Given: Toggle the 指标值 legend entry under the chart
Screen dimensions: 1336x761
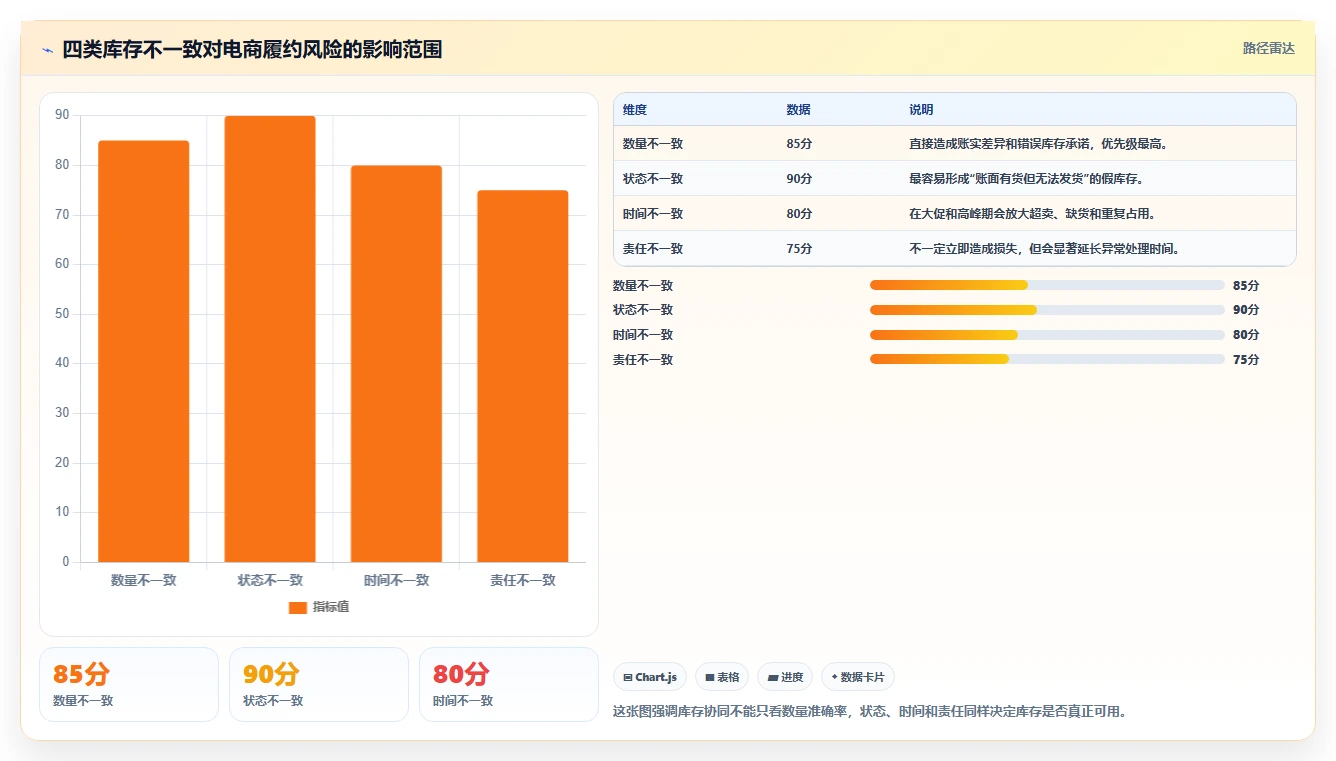Looking at the screenshot, I should tap(319, 607).
